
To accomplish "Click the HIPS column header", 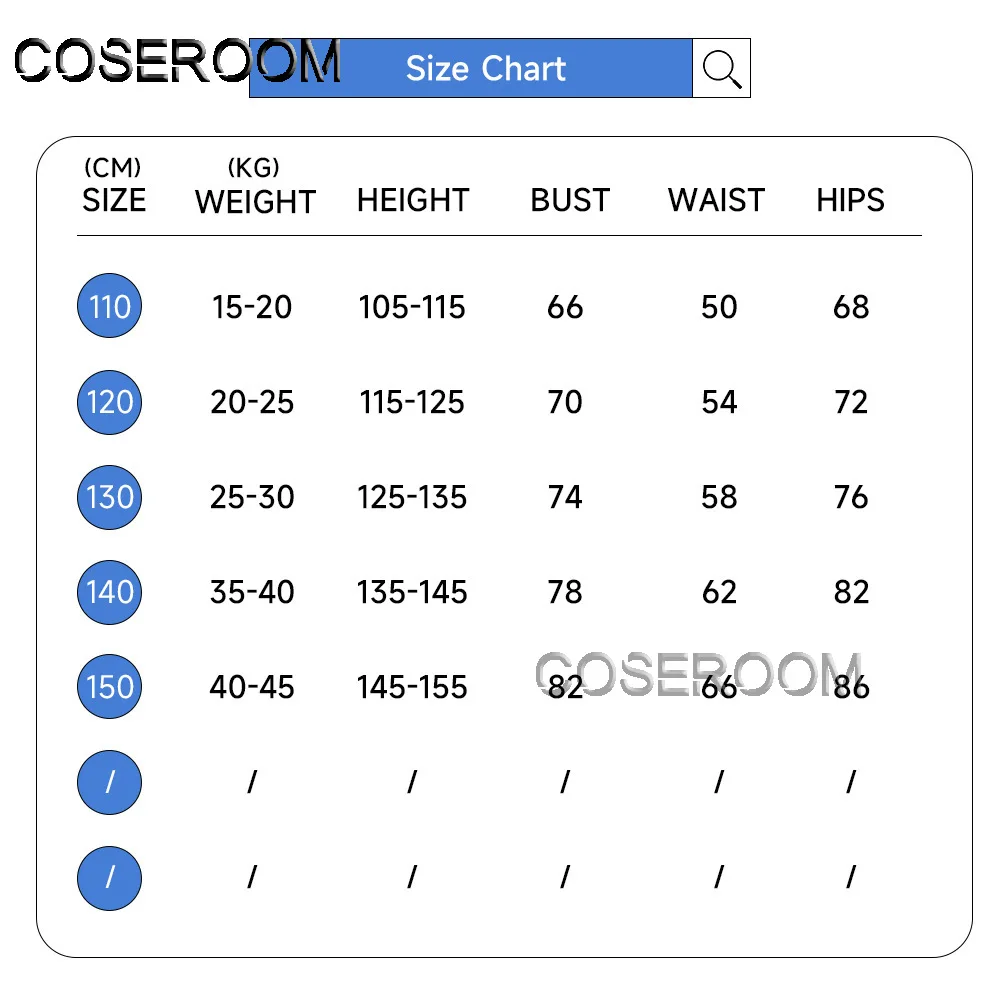I will tap(850, 200).
